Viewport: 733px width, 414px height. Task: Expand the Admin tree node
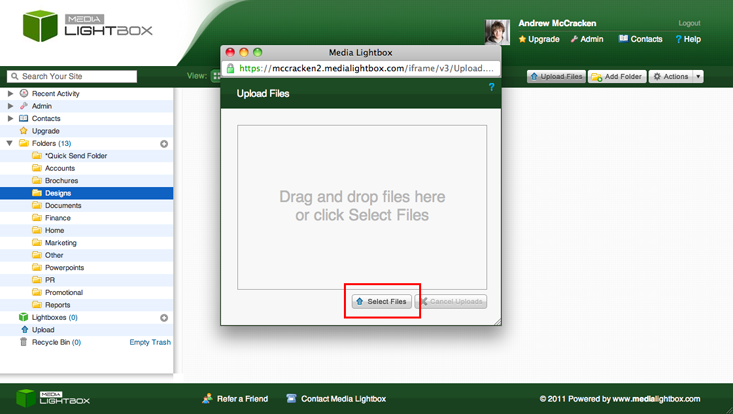click(x=11, y=106)
